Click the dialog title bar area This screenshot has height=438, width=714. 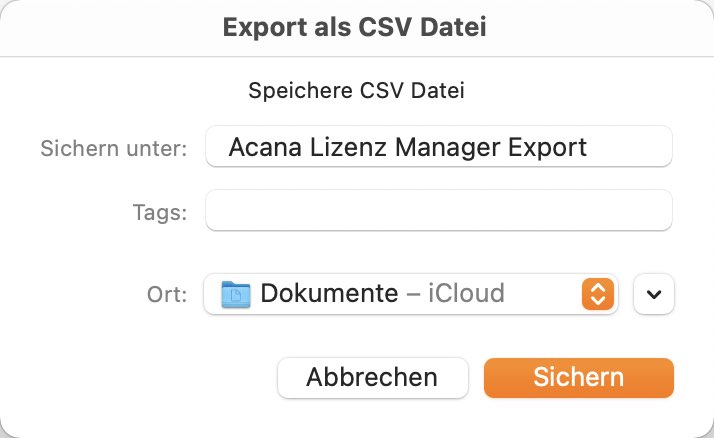pos(357,28)
